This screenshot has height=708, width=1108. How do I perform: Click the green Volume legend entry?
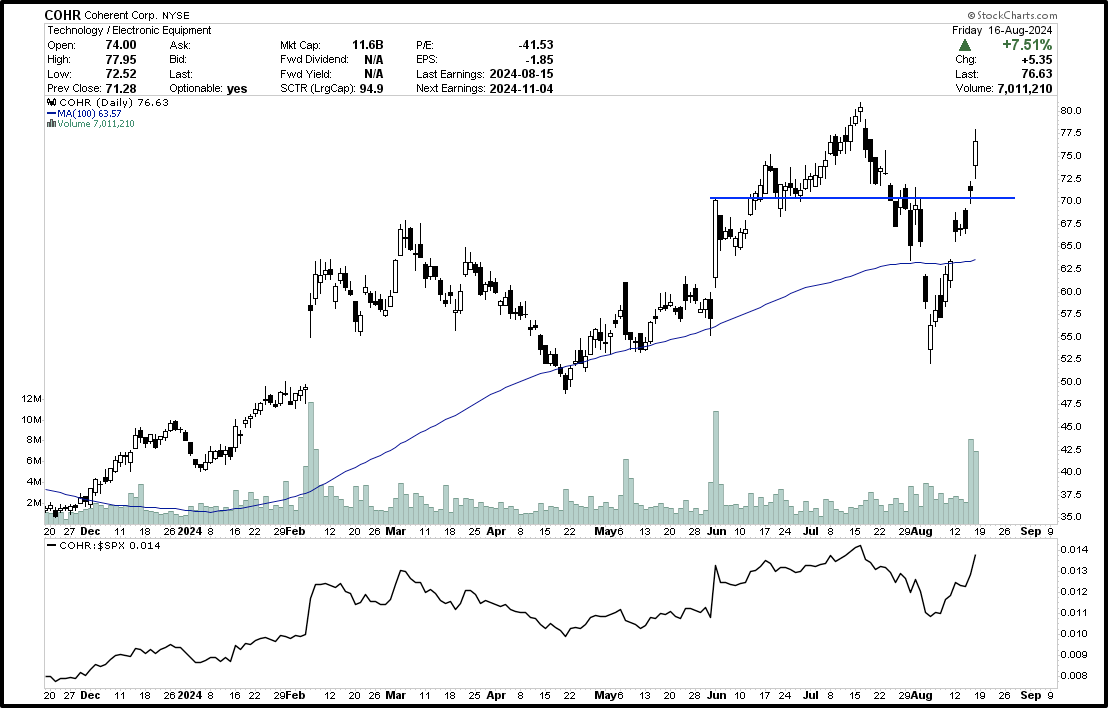click(90, 124)
